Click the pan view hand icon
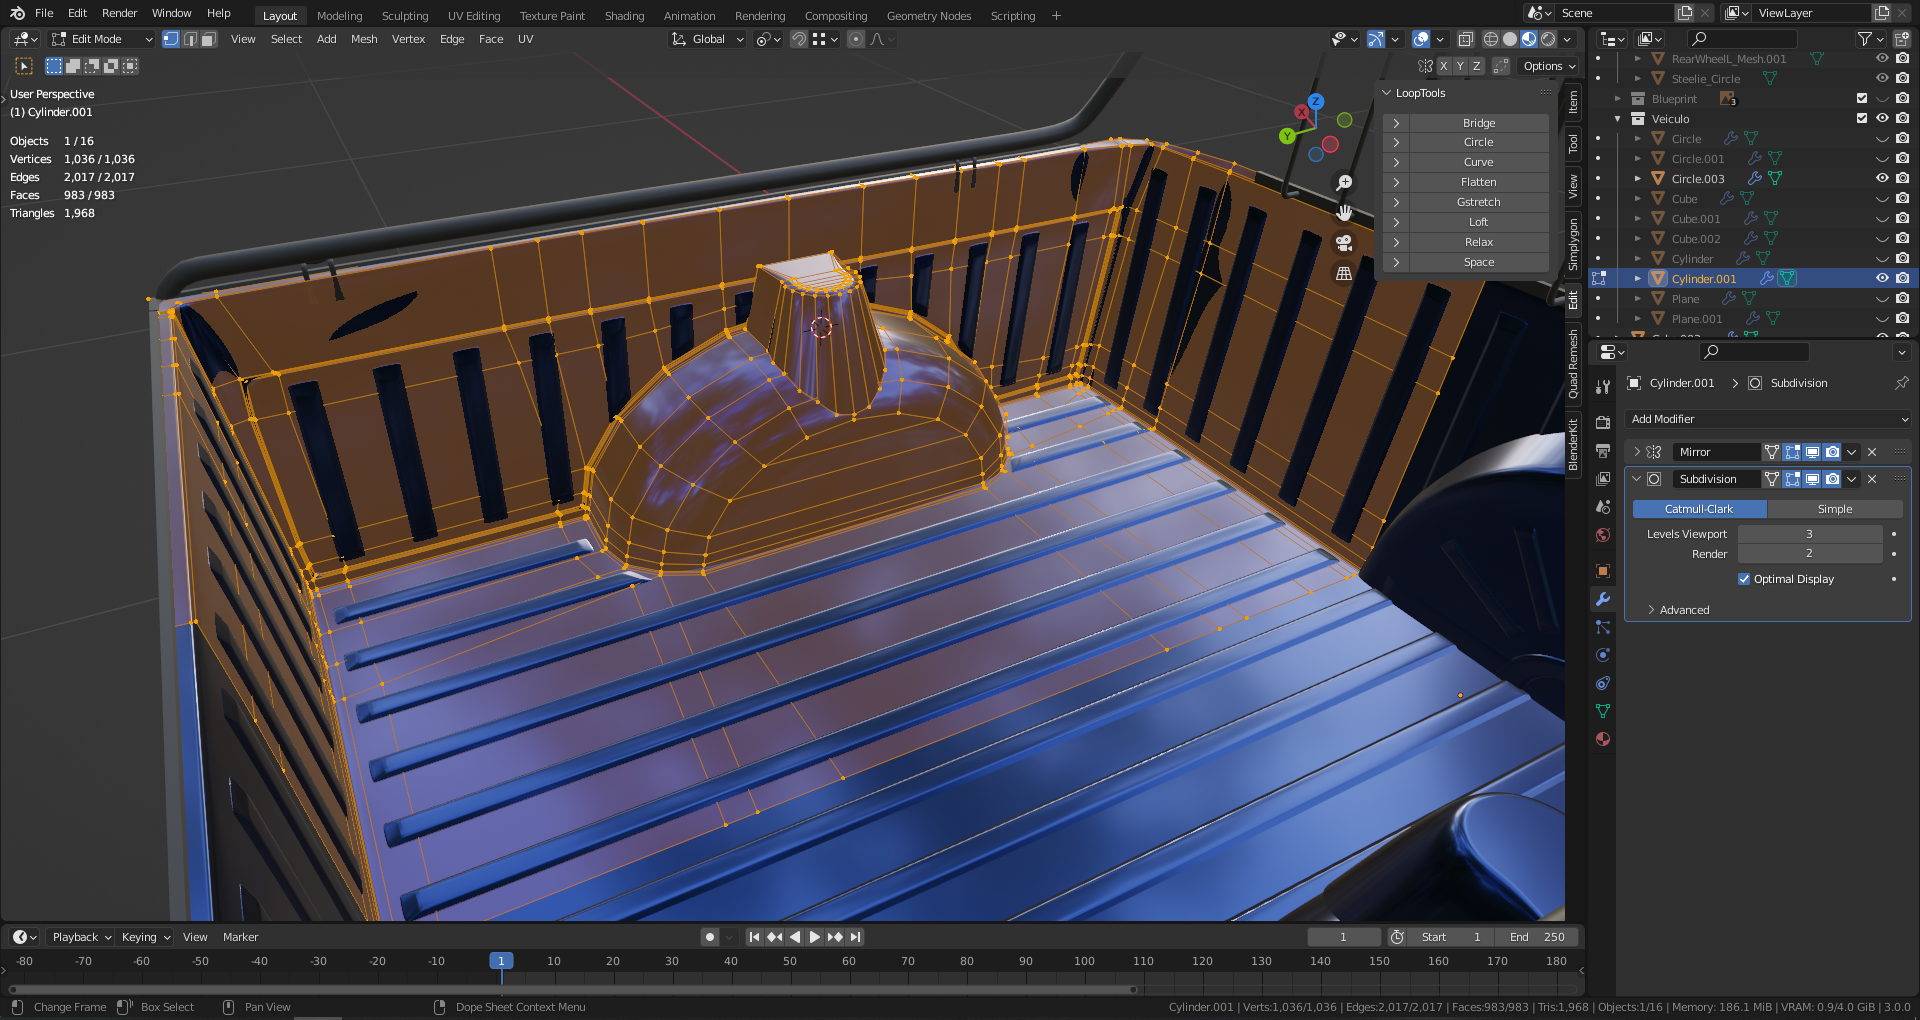 1344,212
